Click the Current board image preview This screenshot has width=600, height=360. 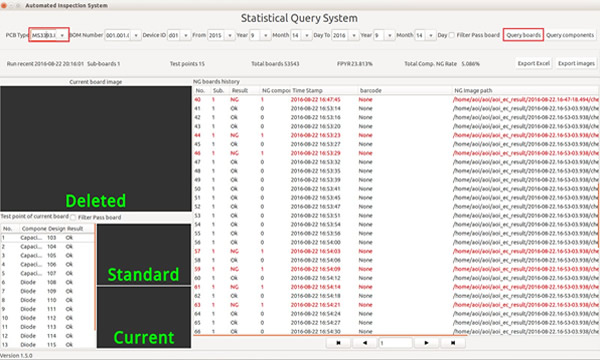tap(96, 148)
